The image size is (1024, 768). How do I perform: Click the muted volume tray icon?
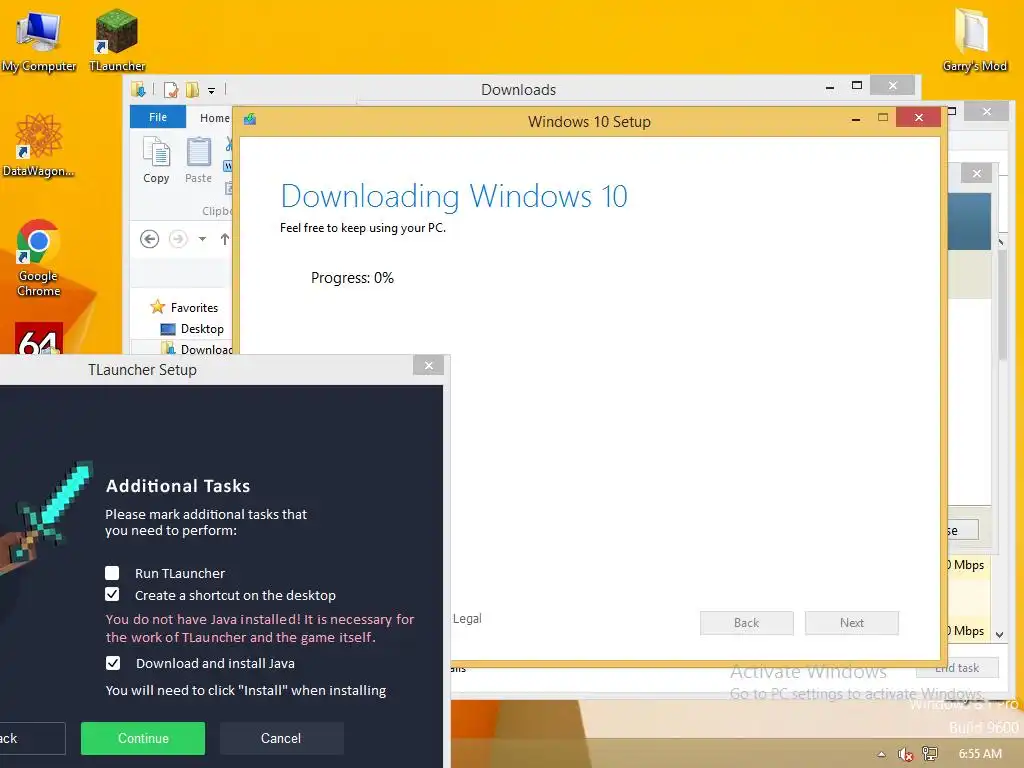coord(905,754)
